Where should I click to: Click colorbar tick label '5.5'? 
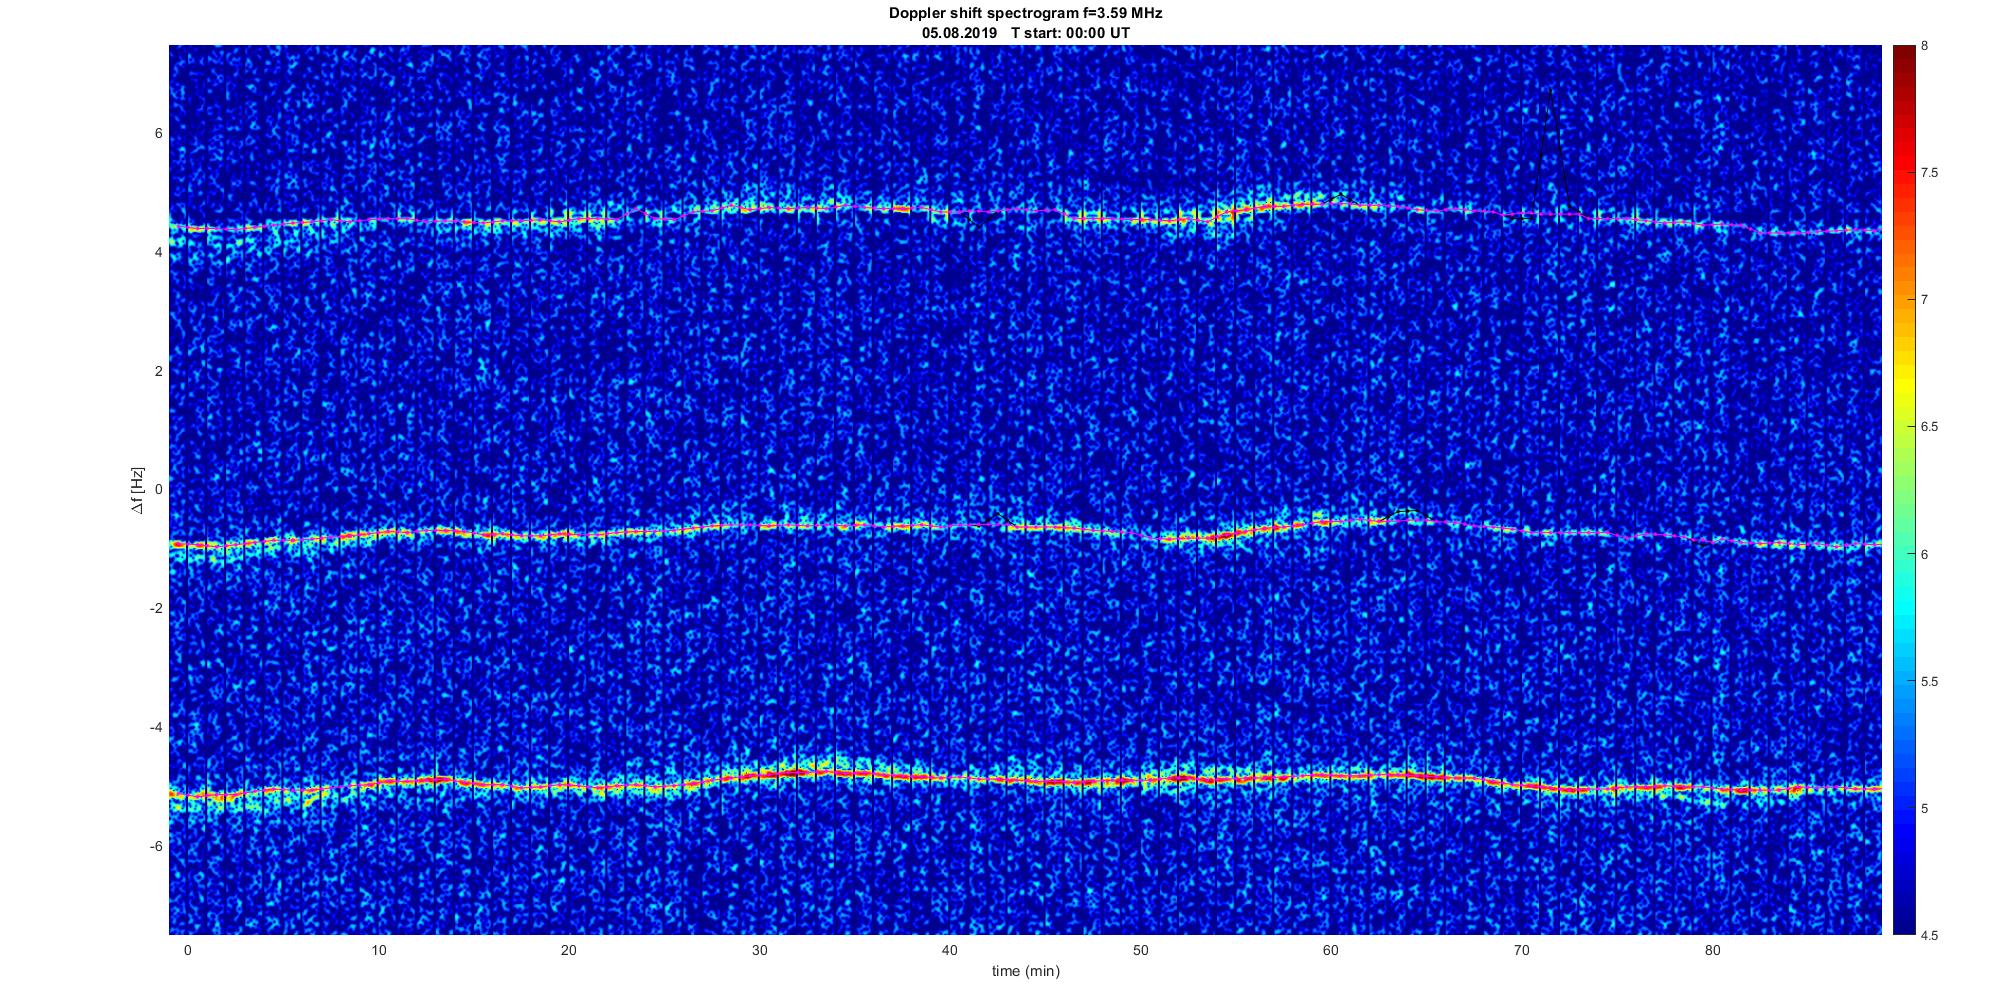pyautogui.click(x=1930, y=682)
